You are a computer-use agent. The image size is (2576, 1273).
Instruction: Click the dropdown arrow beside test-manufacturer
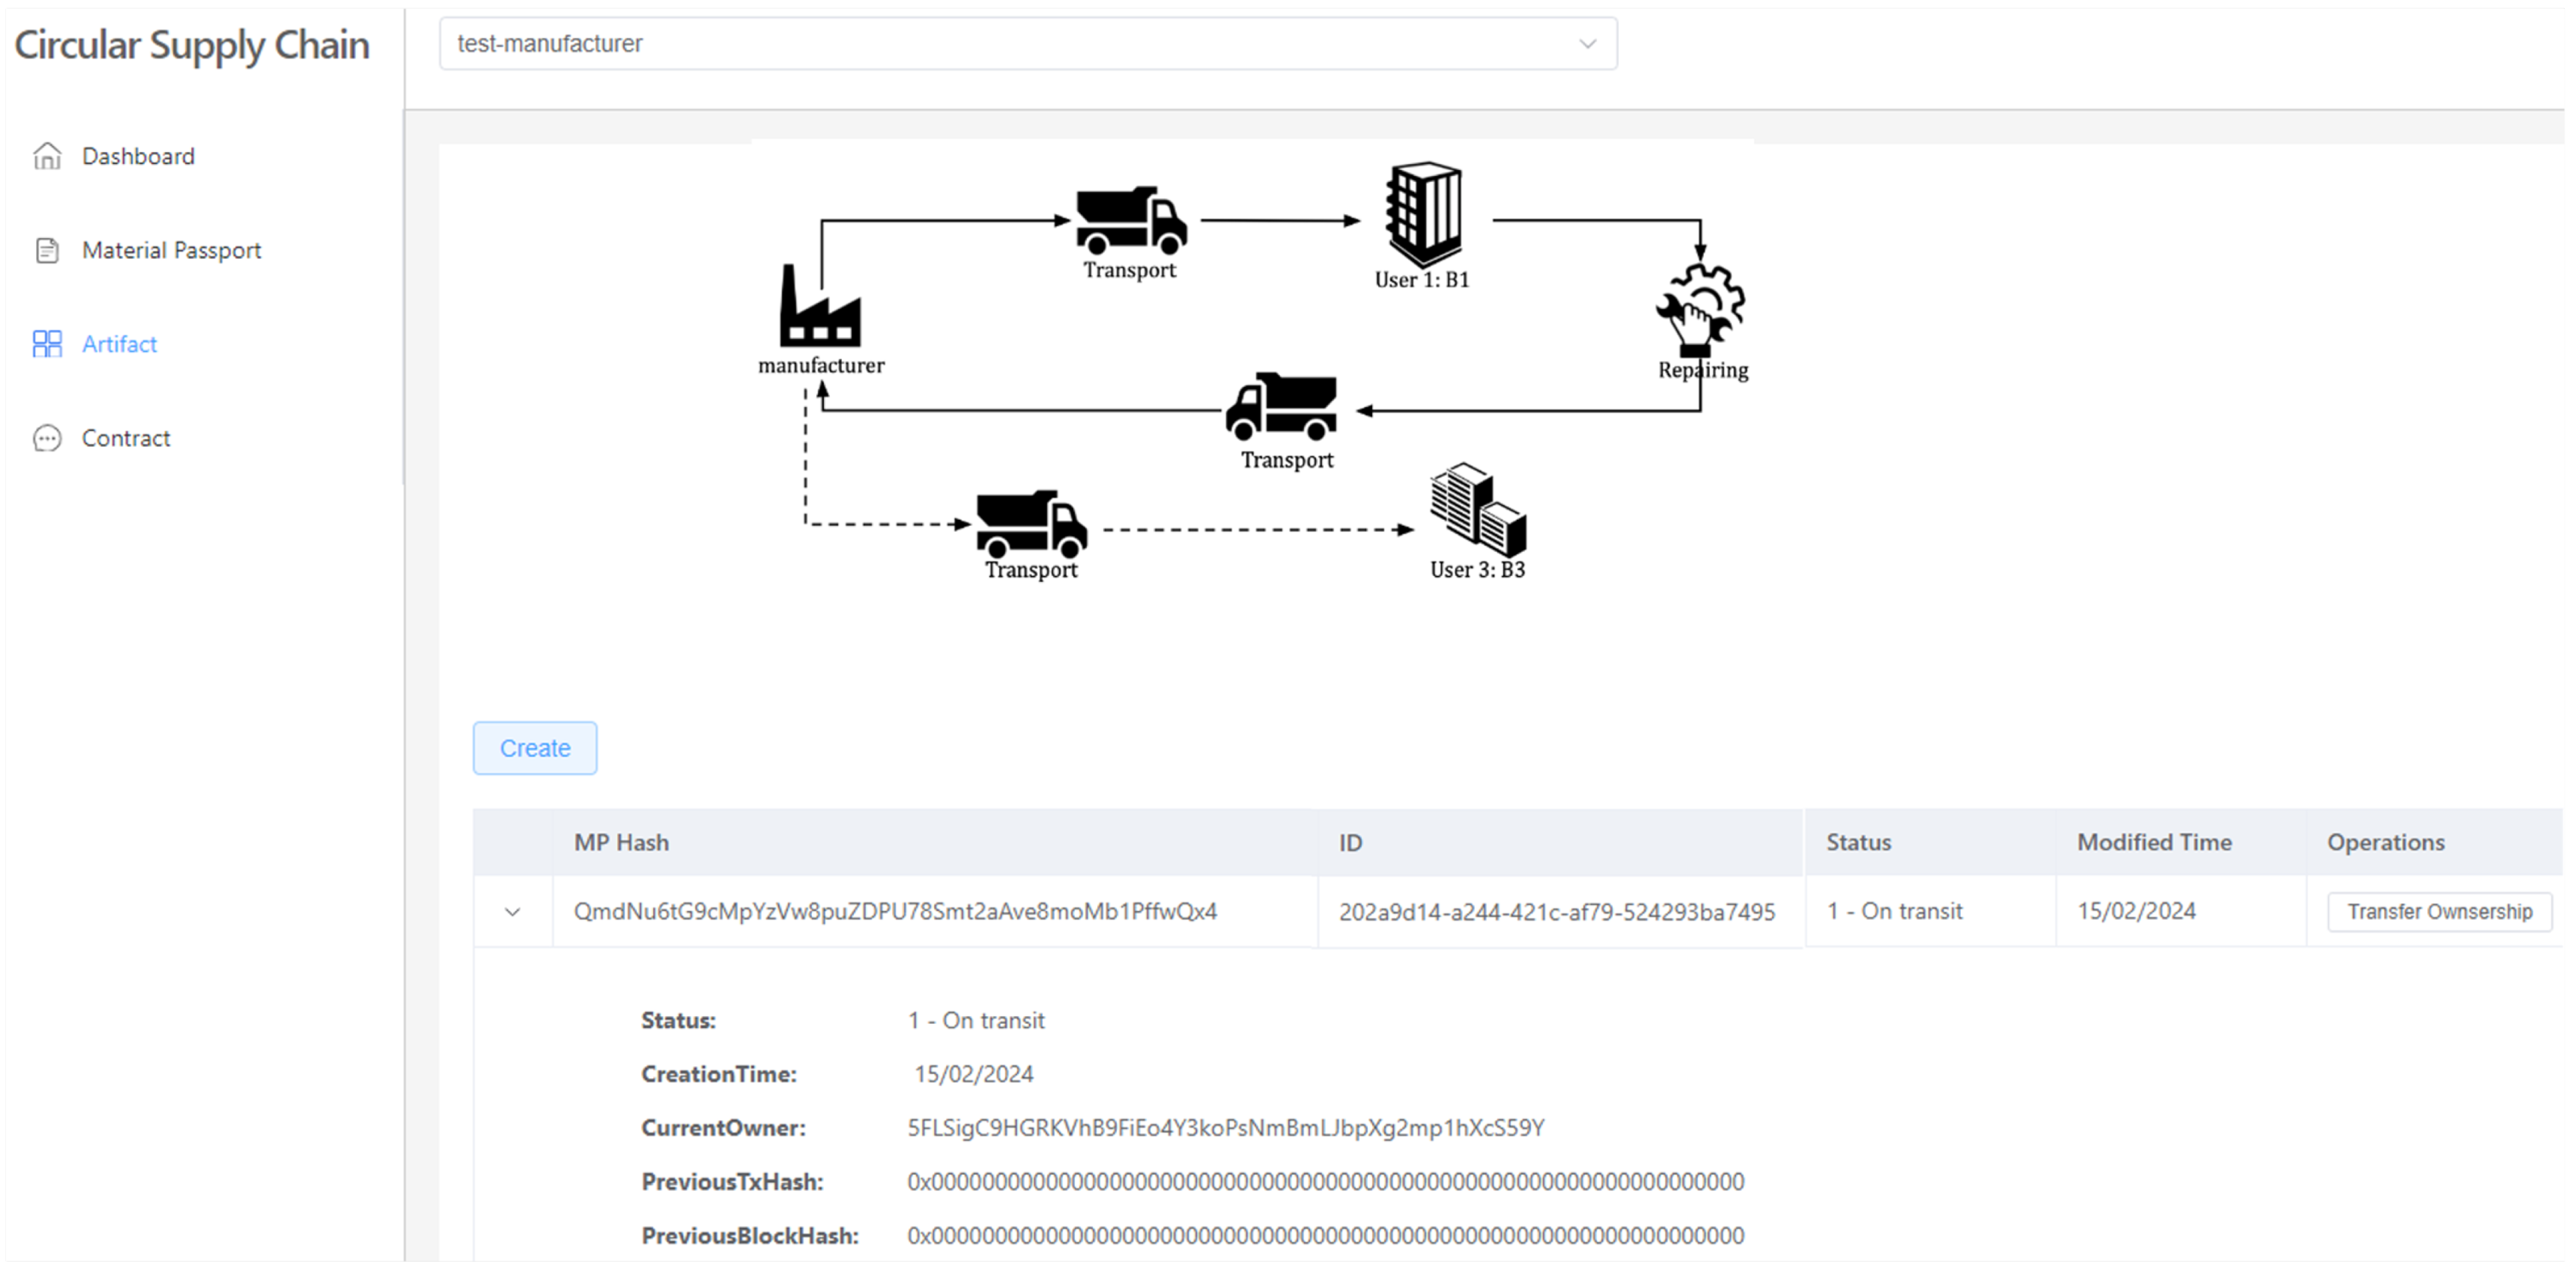pos(1587,44)
